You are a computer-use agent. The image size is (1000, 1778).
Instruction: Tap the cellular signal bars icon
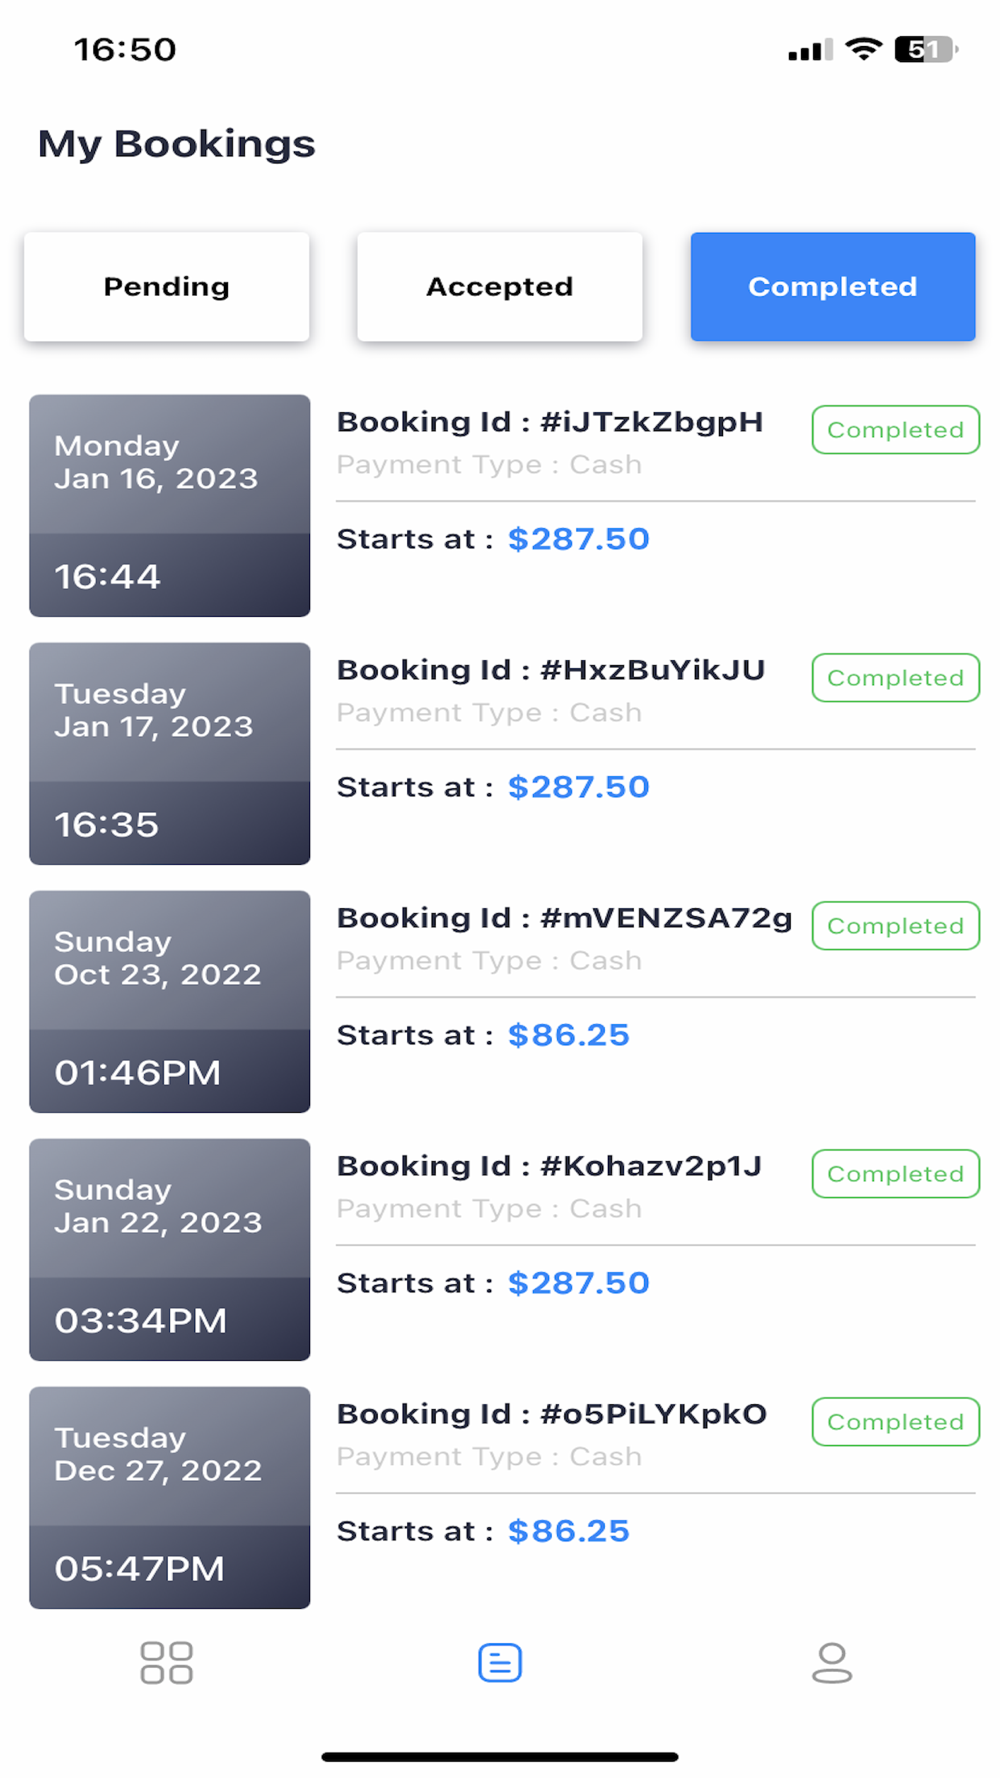click(810, 50)
